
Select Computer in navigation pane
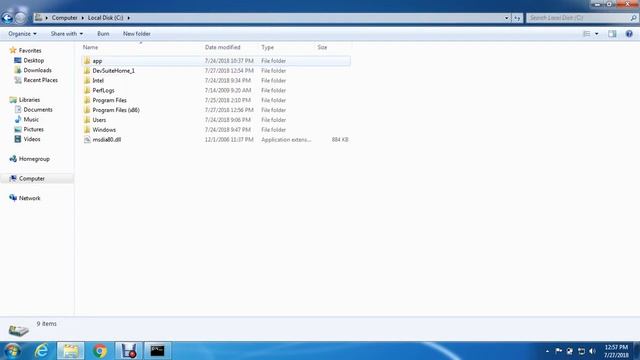32,178
